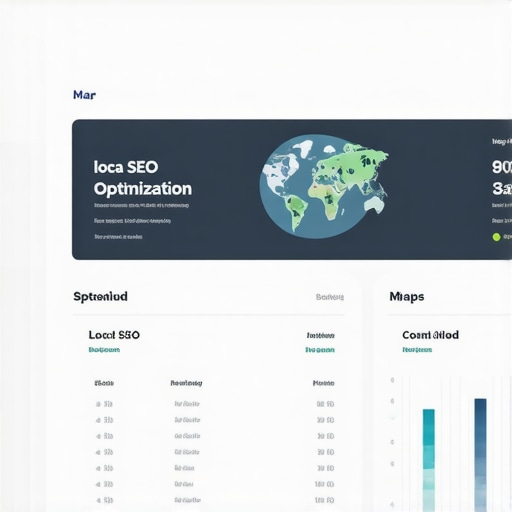The image size is (512, 512).
Task: Click the "Miaps" panel heading
Action: 407,296
